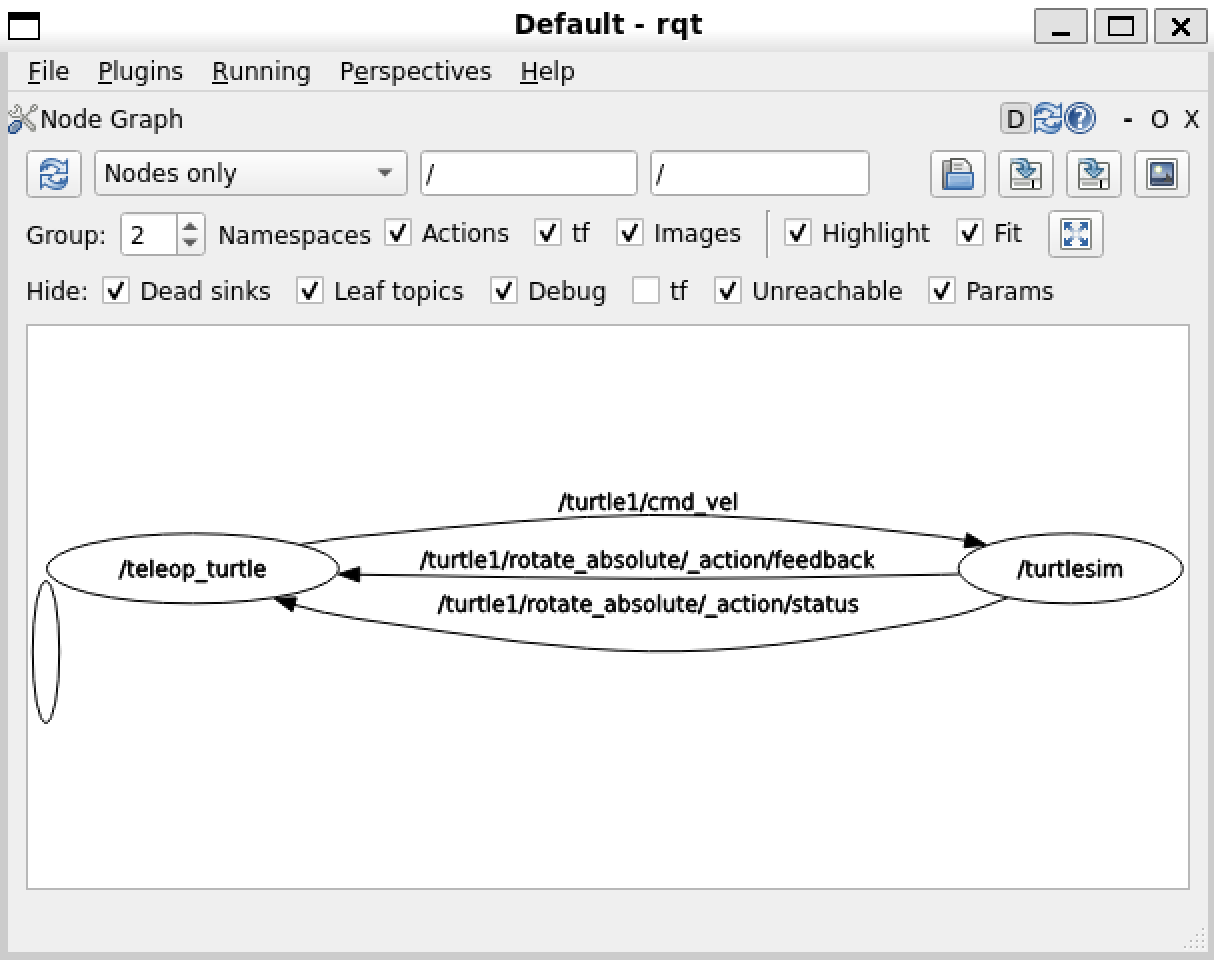Click the fit-to-view zoom icon

1075,233
